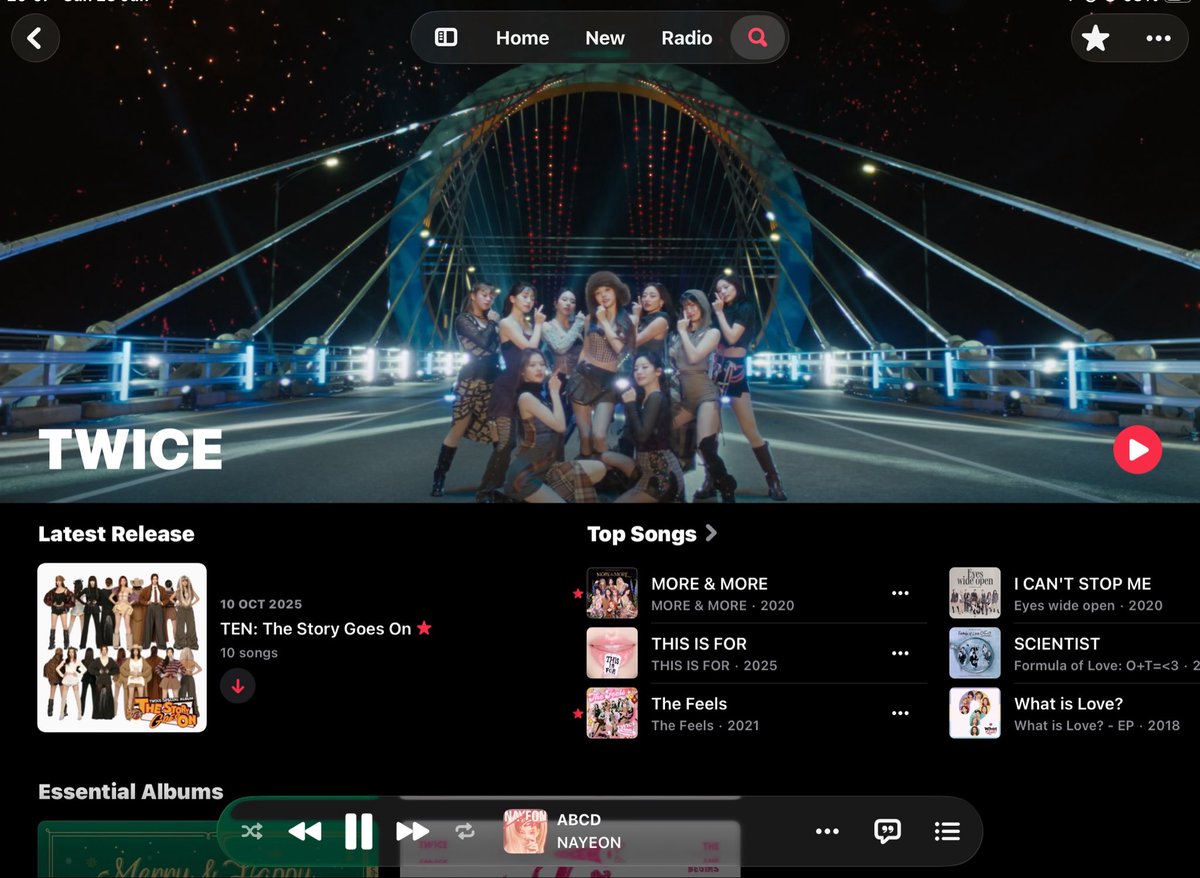Favorite TWICE with the star button

(x=1096, y=38)
